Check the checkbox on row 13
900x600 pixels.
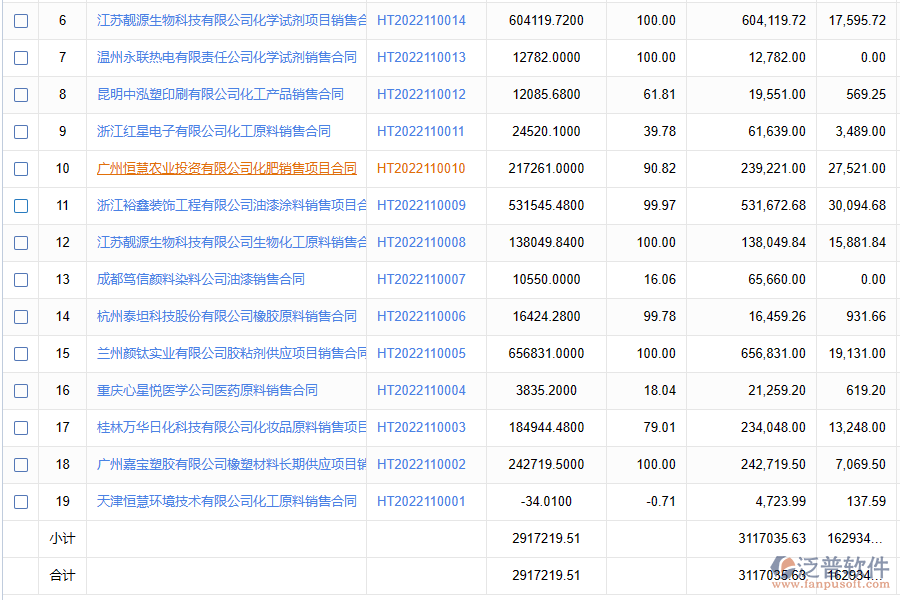21,279
